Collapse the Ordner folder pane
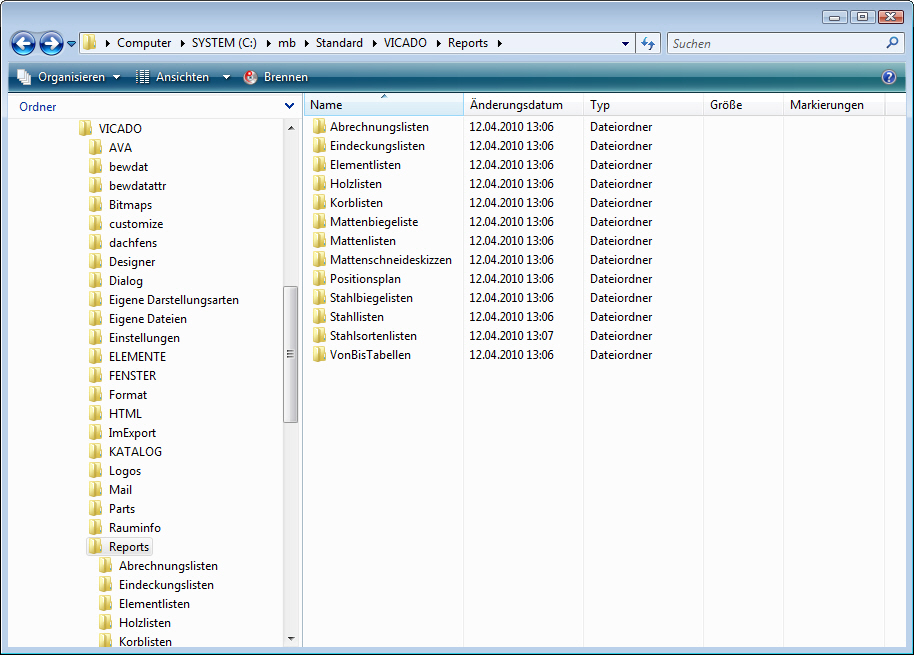 pyautogui.click(x=289, y=106)
